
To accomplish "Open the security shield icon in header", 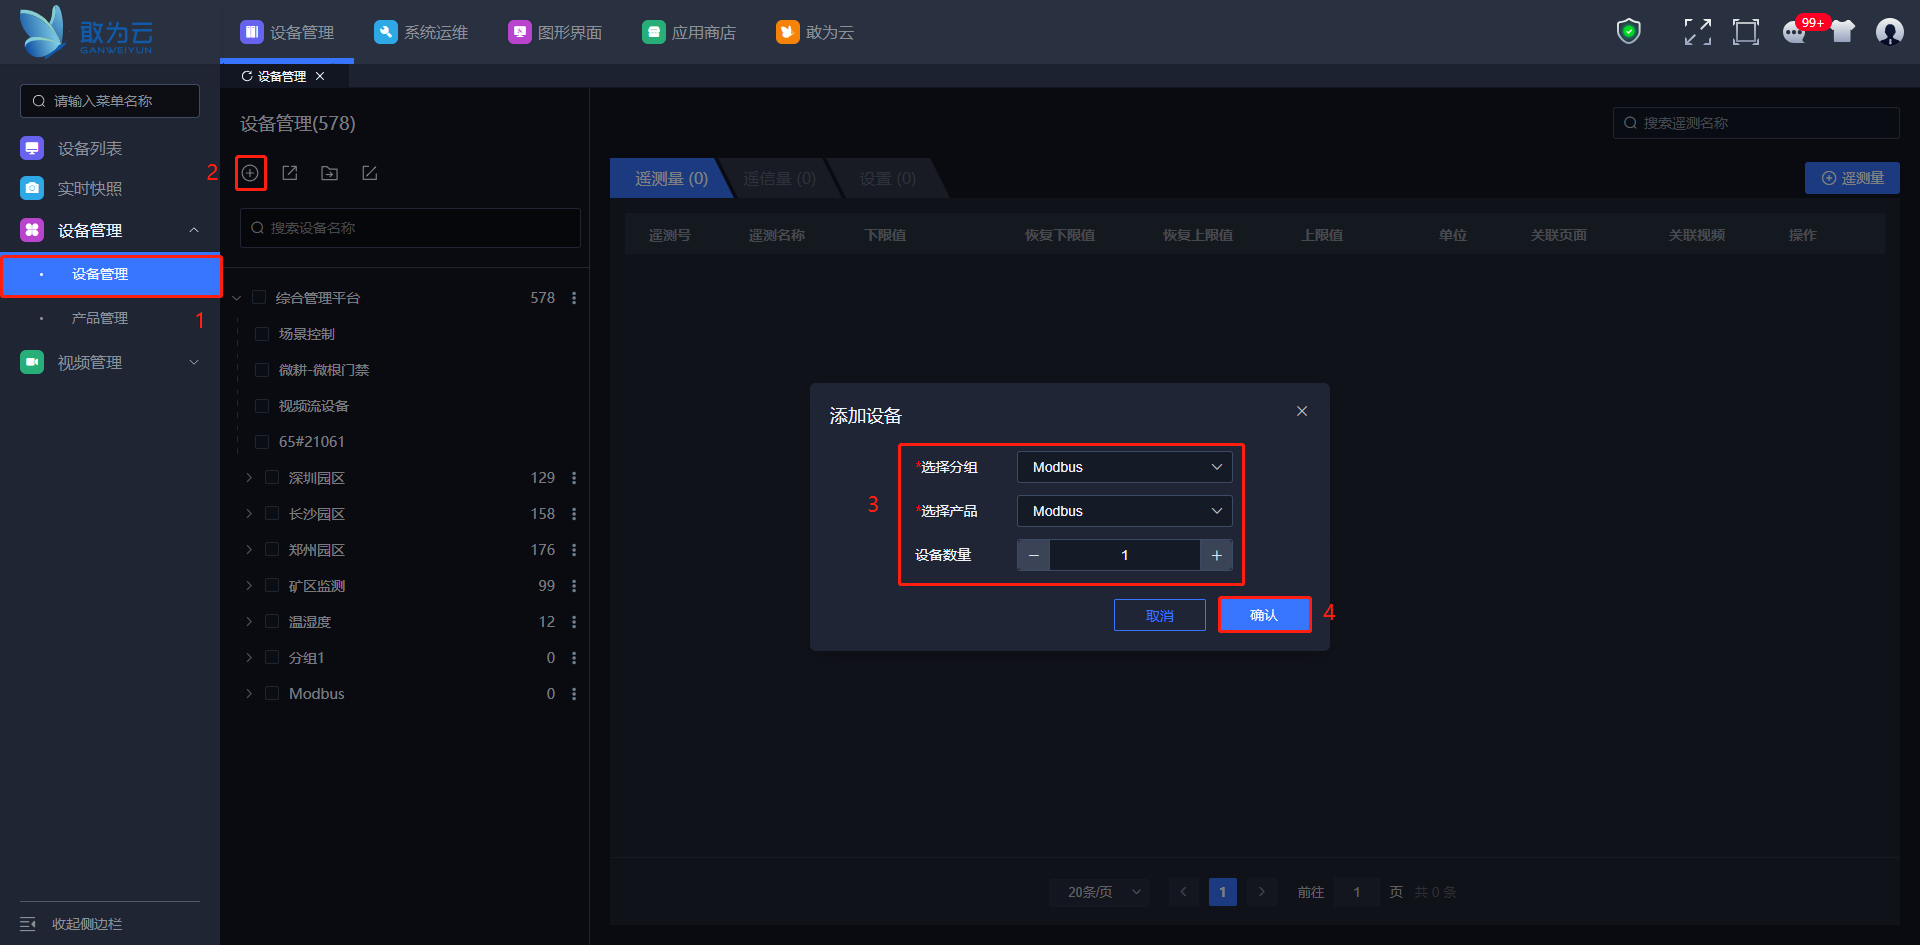I will [x=1628, y=32].
